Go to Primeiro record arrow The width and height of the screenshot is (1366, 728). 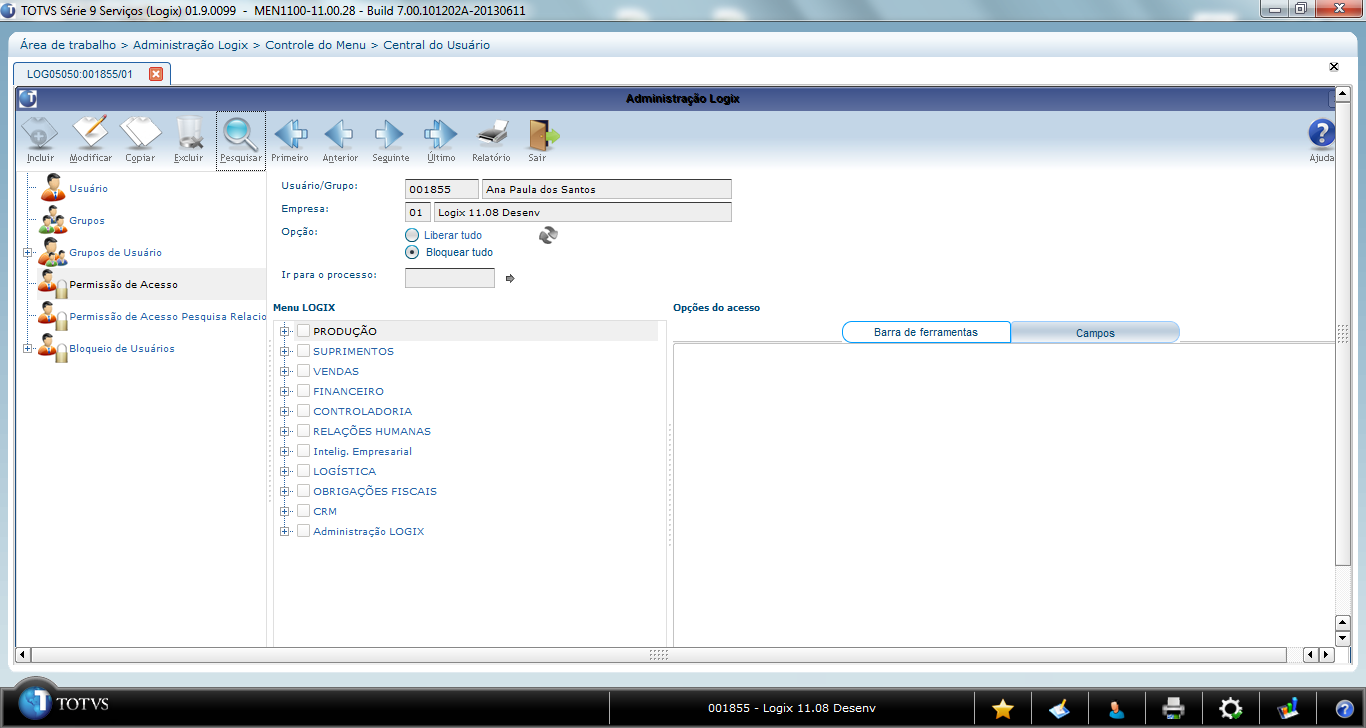290,139
